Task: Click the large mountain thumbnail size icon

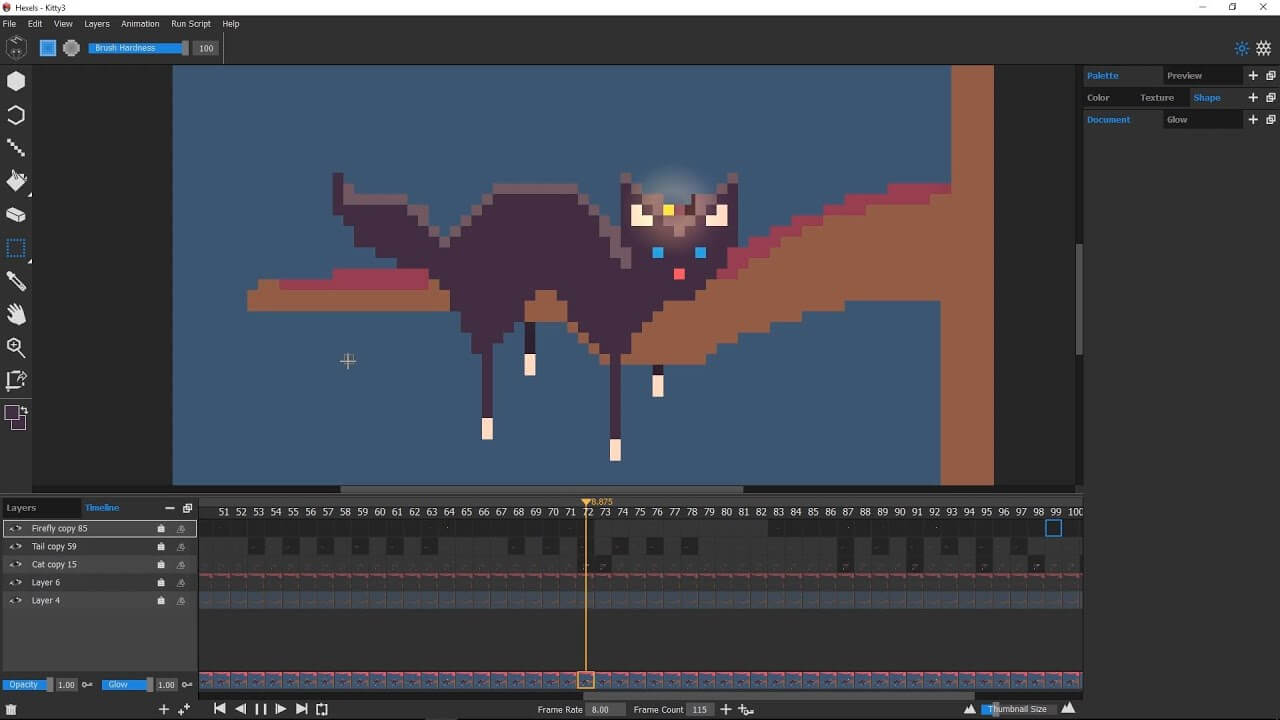Action: coord(1068,708)
